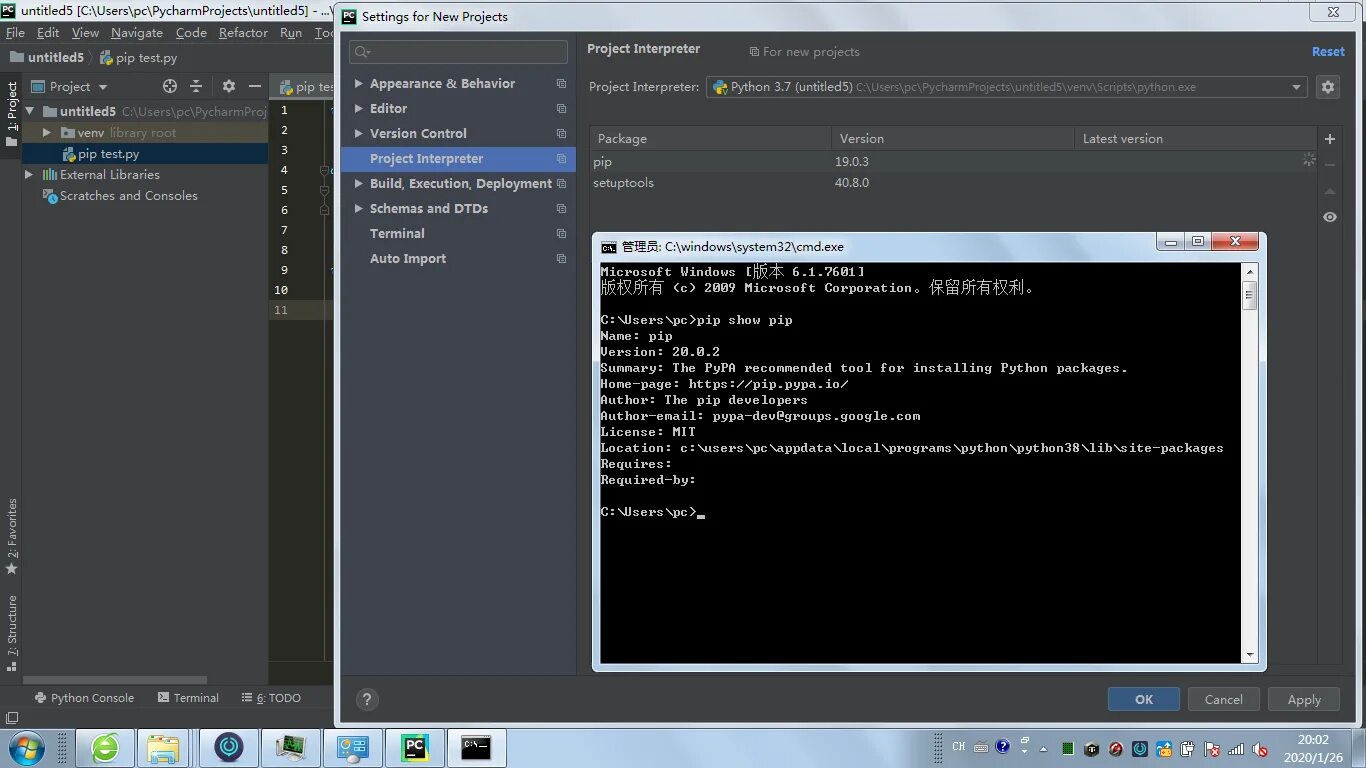Open the Code menu
1366x768 pixels.
click(x=191, y=33)
